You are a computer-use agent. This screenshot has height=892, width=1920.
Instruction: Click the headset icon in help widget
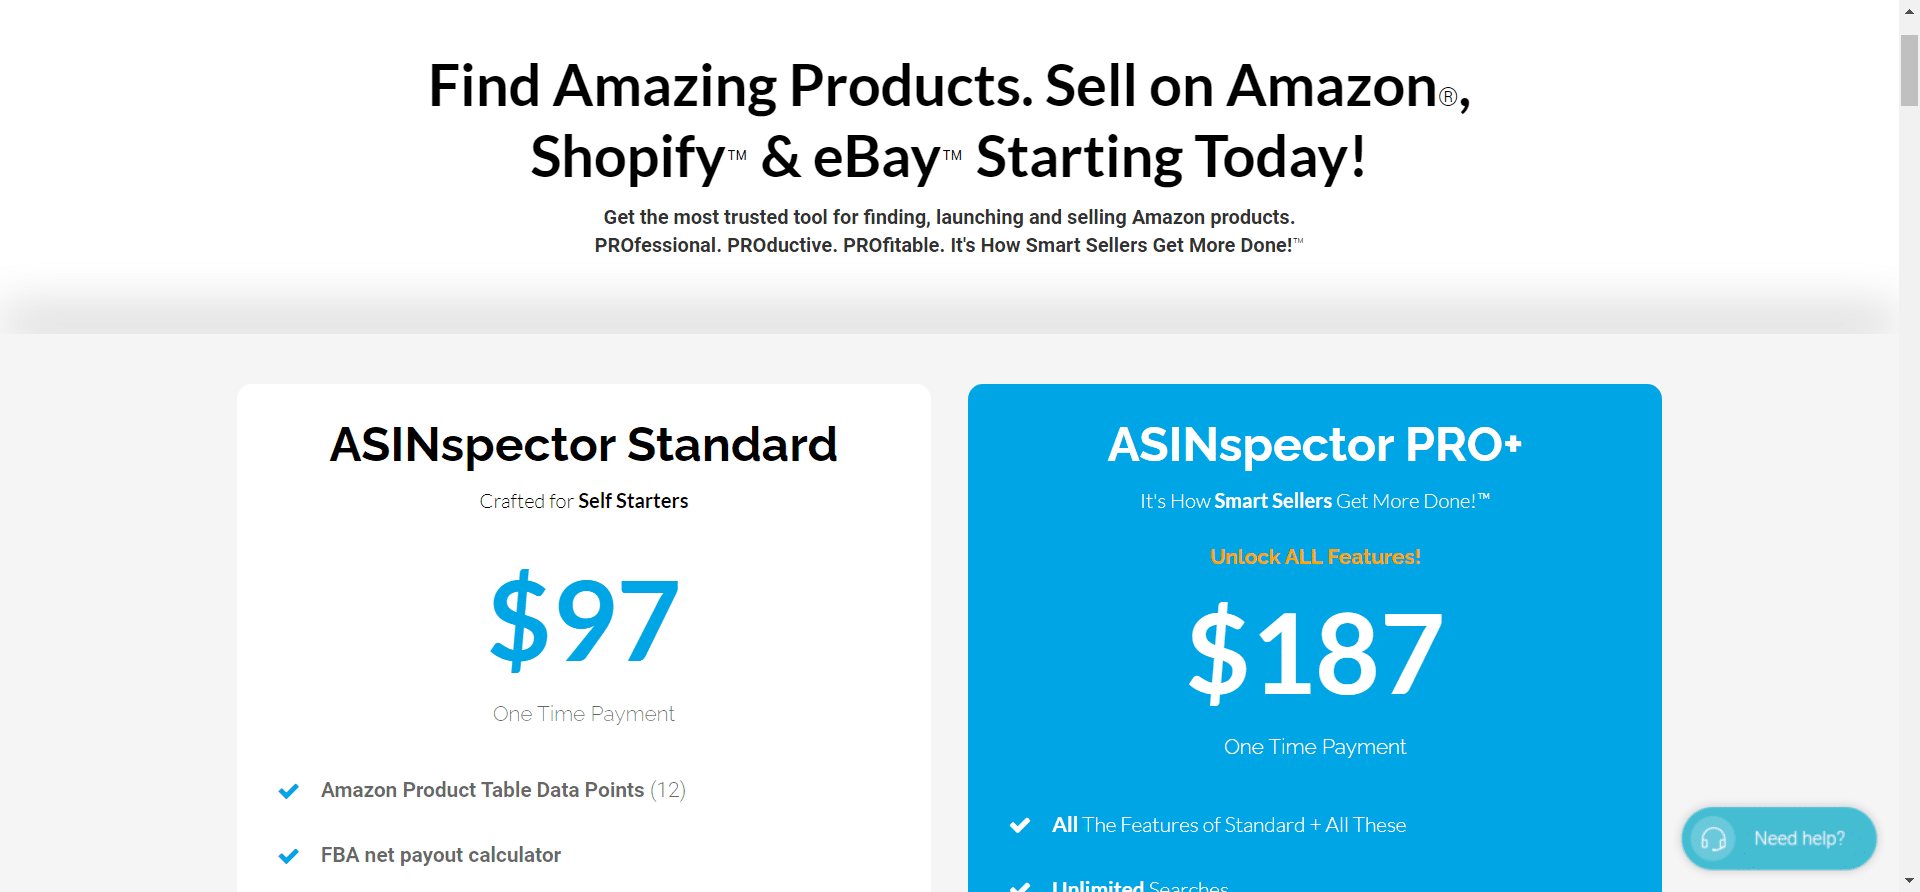[x=1714, y=838]
